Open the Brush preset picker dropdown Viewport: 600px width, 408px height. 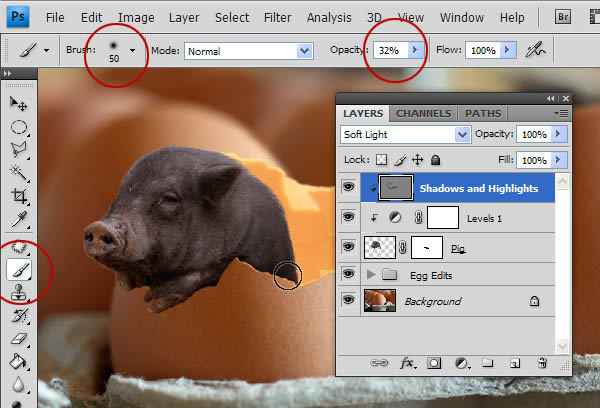pos(132,50)
